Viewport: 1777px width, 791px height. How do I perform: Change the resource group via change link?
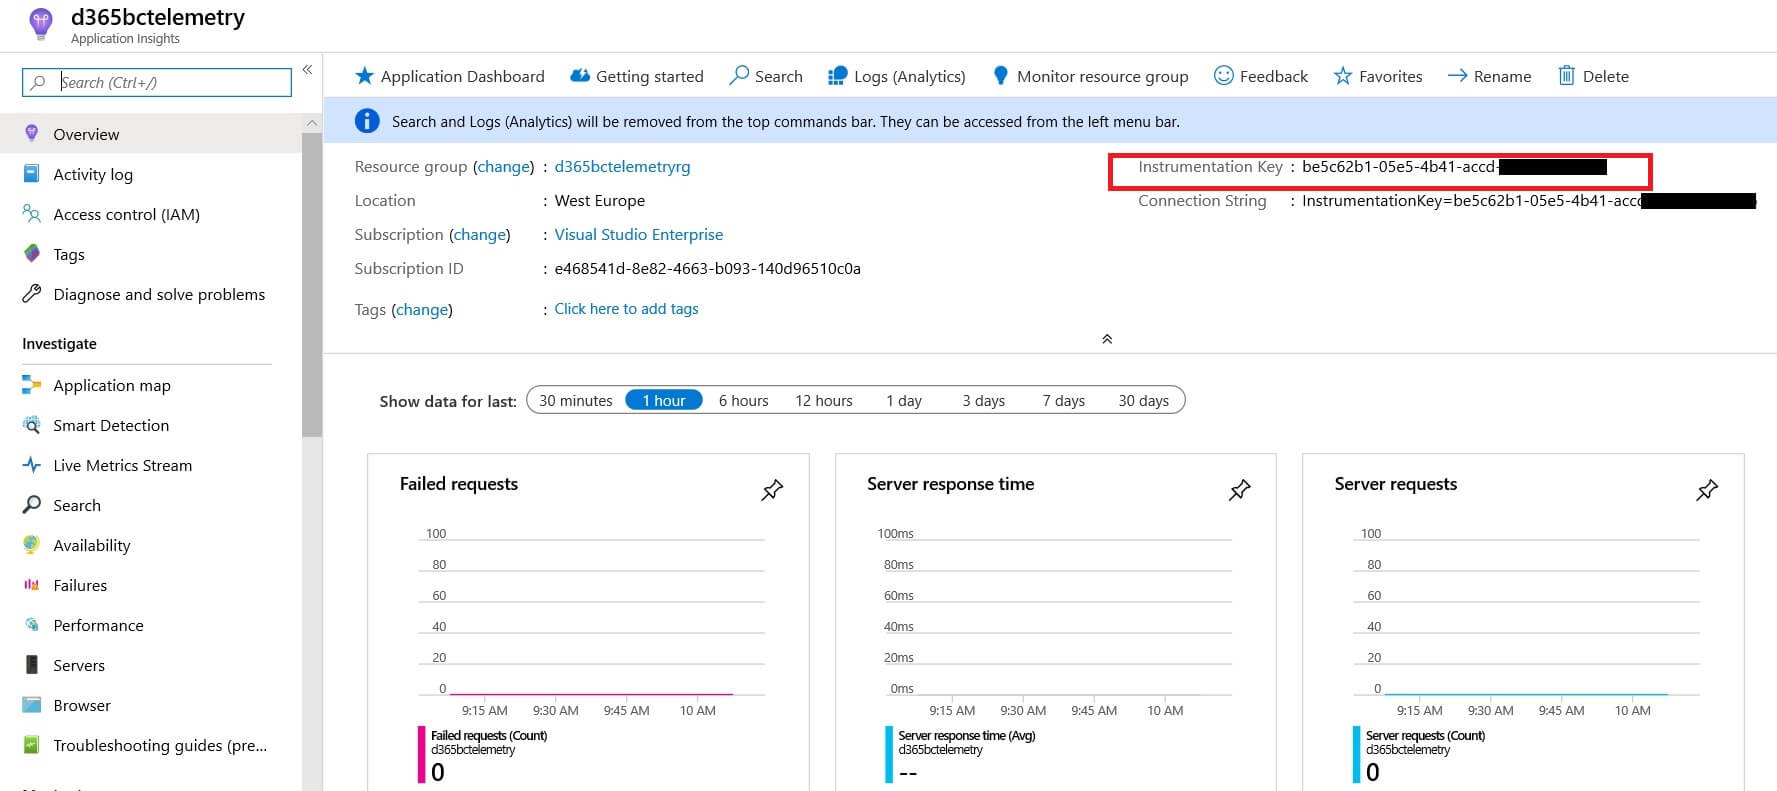[x=503, y=167]
